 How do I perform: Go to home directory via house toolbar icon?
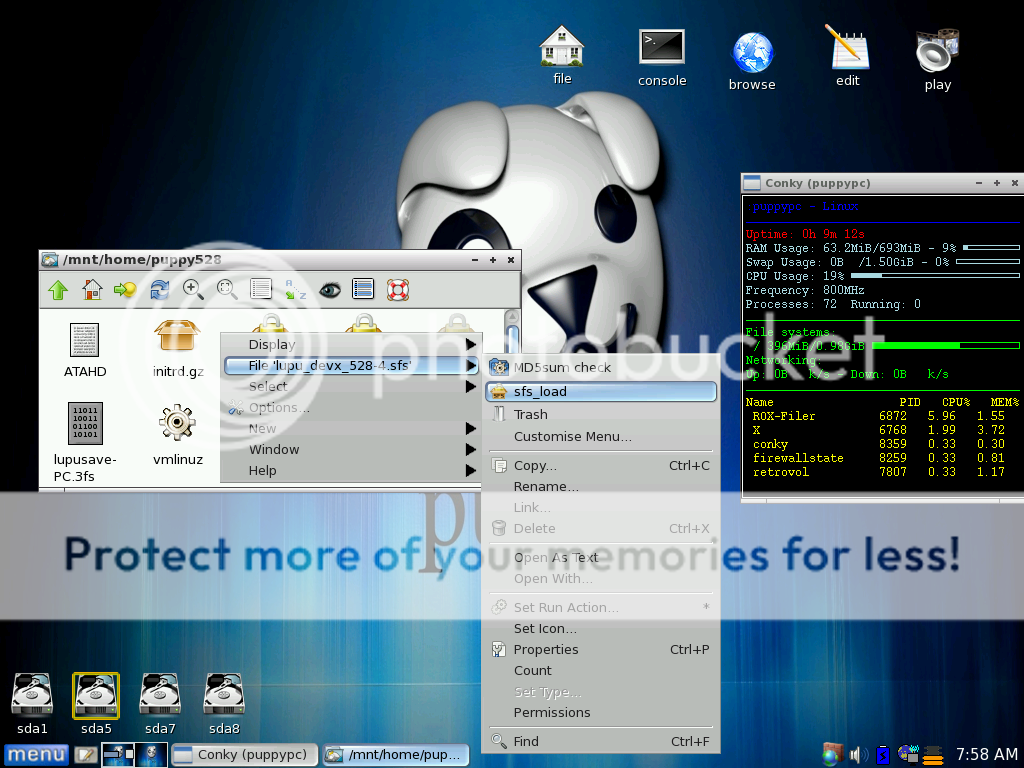pos(92,290)
